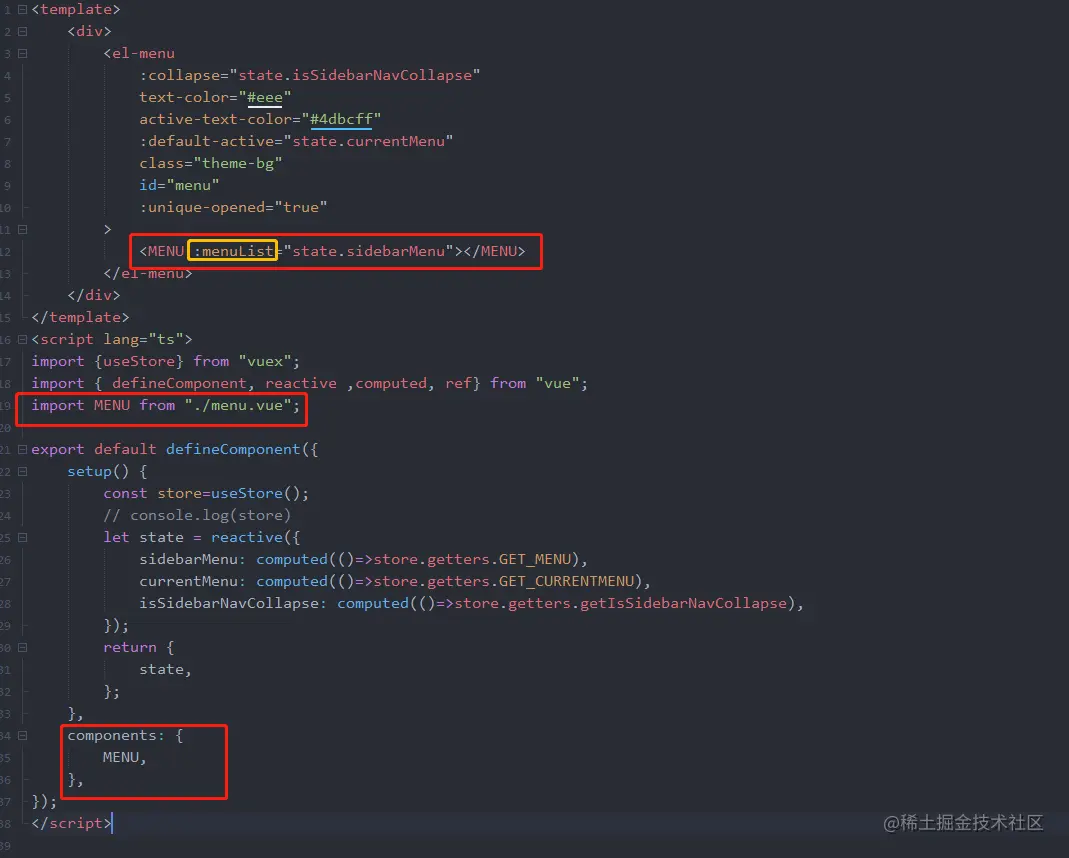Viewport: 1069px width, 858px height.
Task: Collapse the <script lang="ts"> block fold marker
Action: (22, 339)
